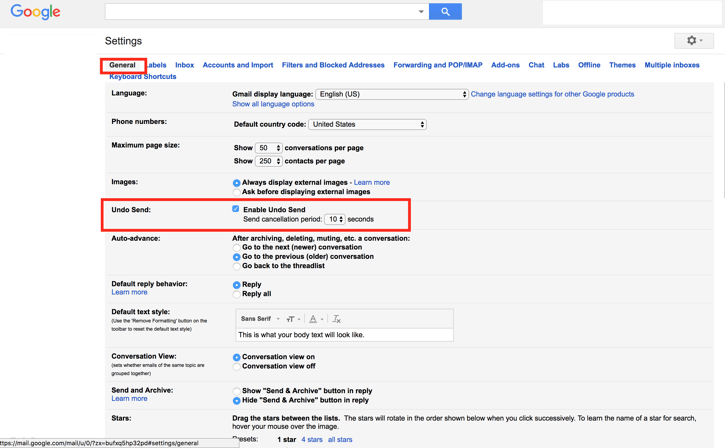725x448 pixels.
Task: Open the settings gear menu
Action: pyautogui.click(x=694, y=41)
